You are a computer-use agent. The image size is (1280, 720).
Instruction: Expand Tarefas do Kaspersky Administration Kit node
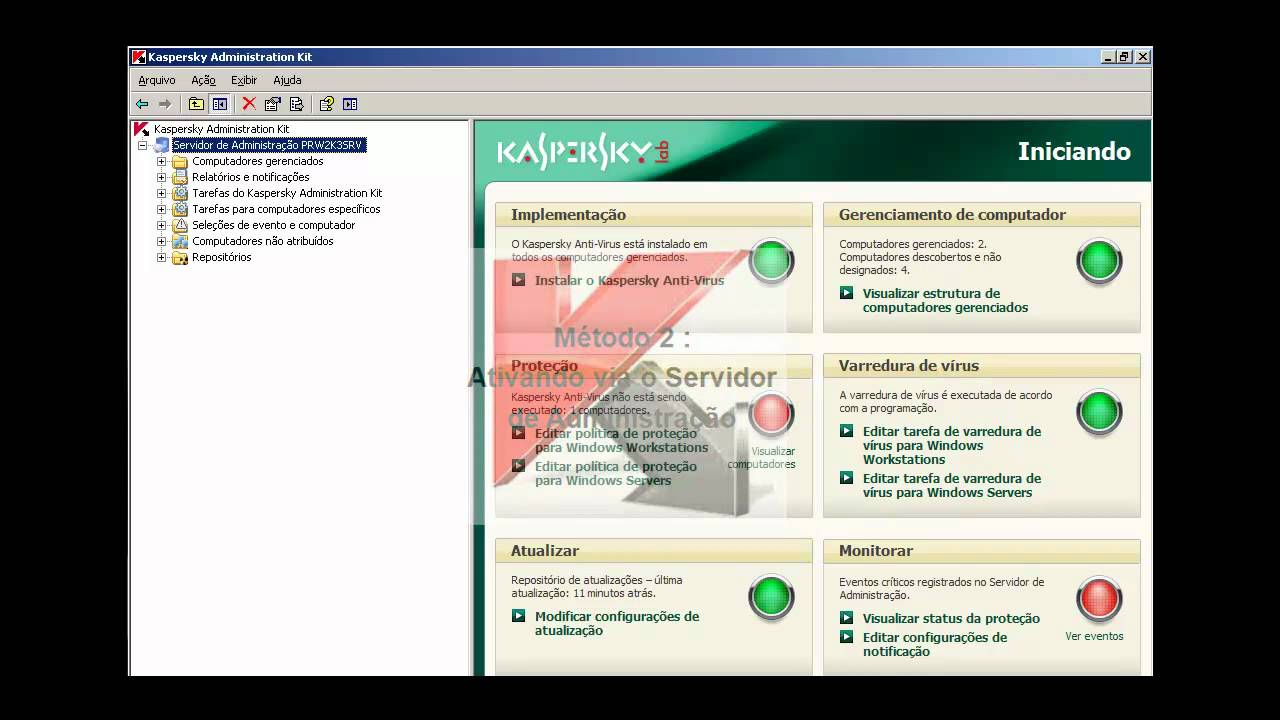click(x=161, y=193)
